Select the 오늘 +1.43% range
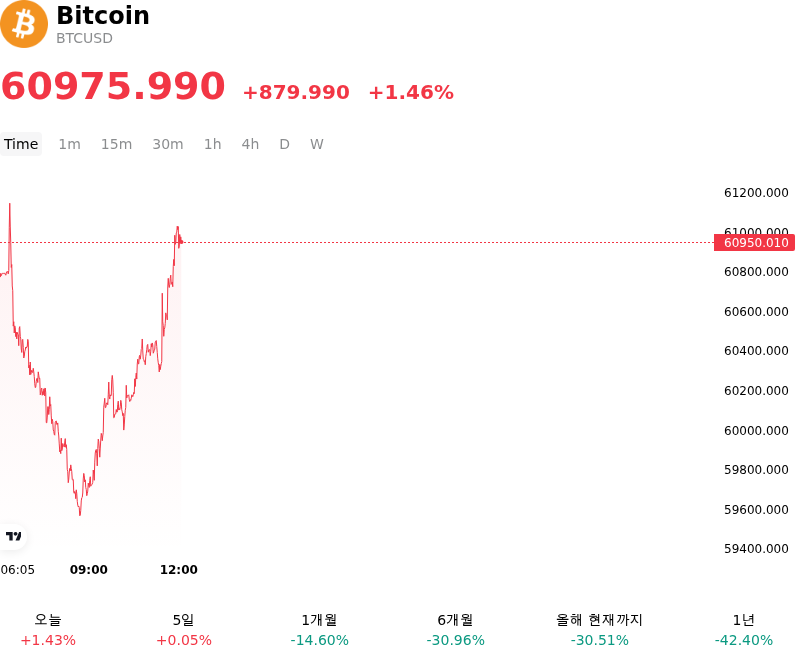 click(48, 630)
